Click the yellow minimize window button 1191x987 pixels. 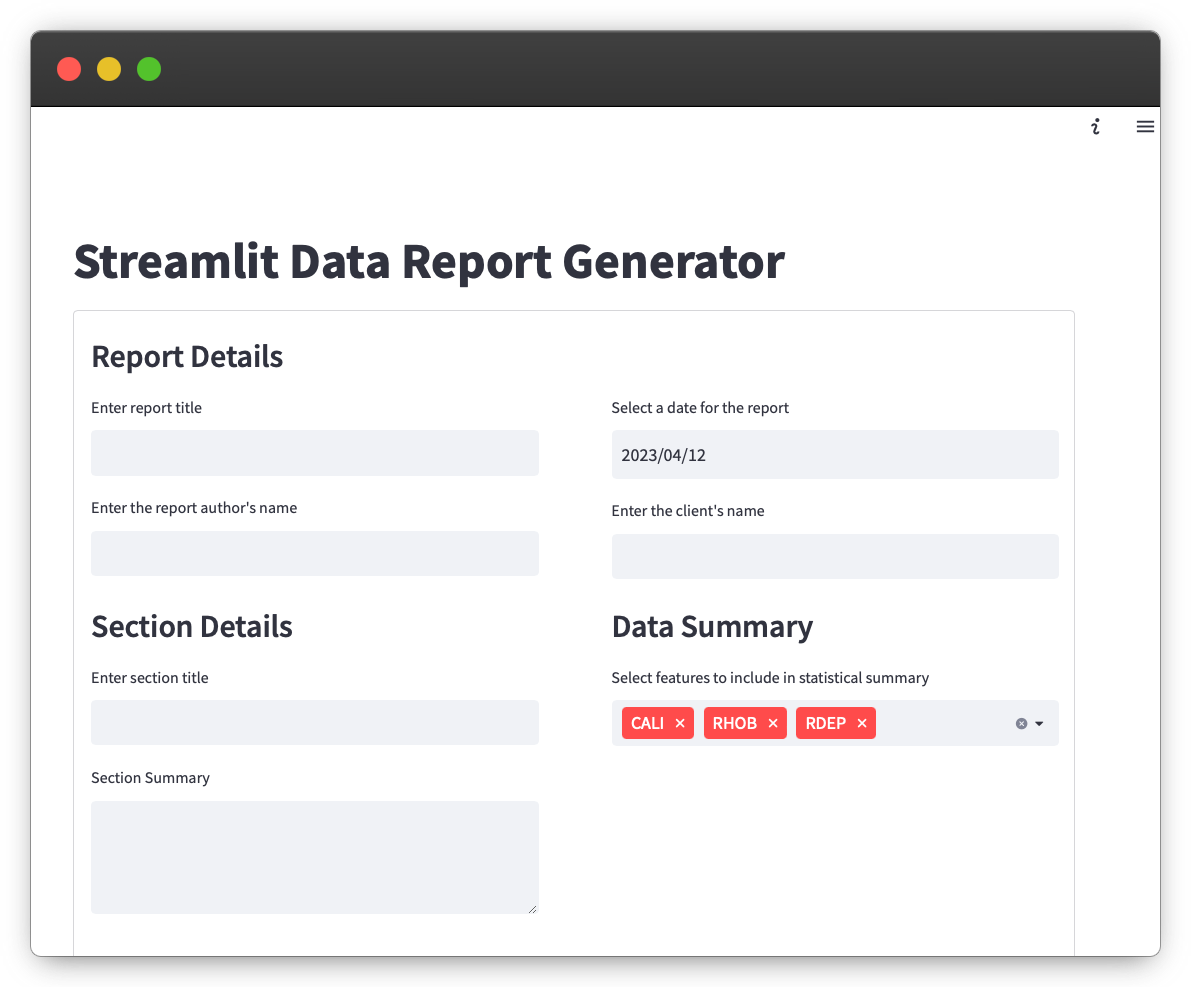pos(109,69)
